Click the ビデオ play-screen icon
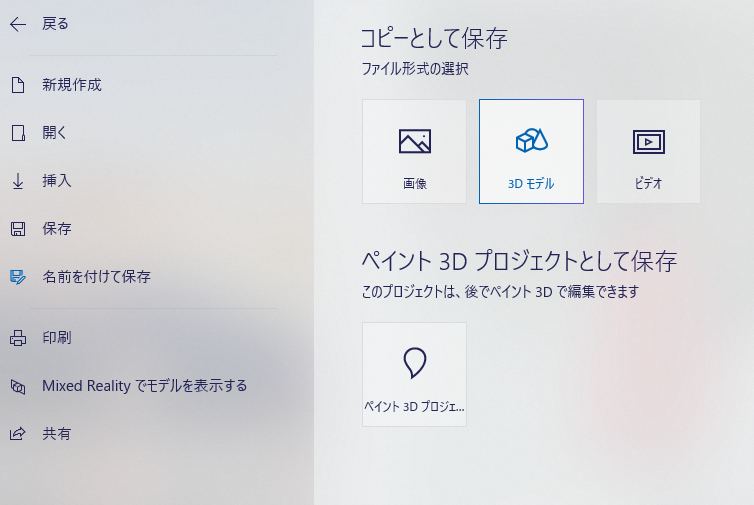This screenshot has height=505, width=754. click(649, 142)
